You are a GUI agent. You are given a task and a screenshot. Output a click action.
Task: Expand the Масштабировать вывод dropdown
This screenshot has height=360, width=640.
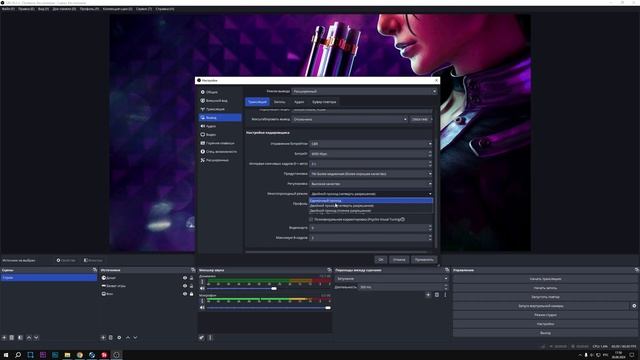point(349,119)
